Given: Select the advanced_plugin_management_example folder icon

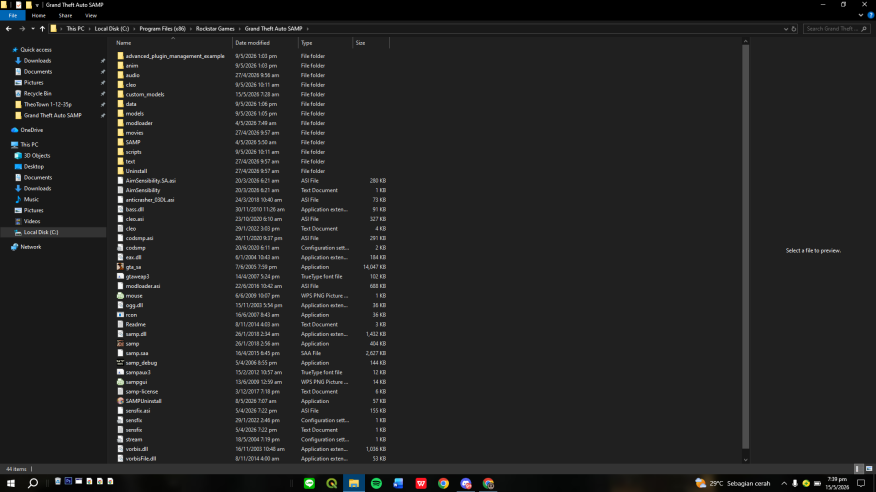Looking at the screenshot, I should [120, 56].
